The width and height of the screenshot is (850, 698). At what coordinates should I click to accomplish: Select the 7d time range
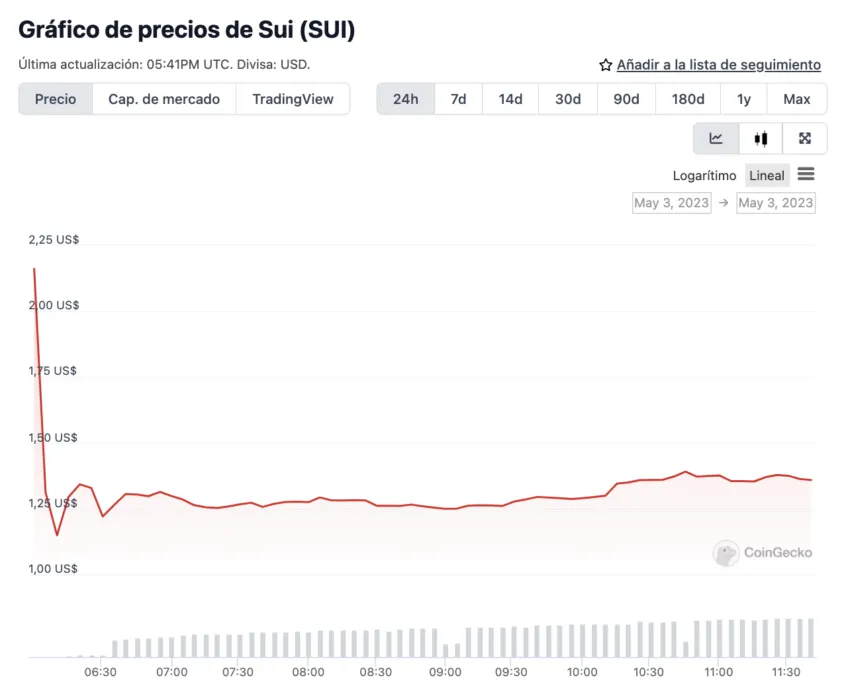[x=458, y=99]
